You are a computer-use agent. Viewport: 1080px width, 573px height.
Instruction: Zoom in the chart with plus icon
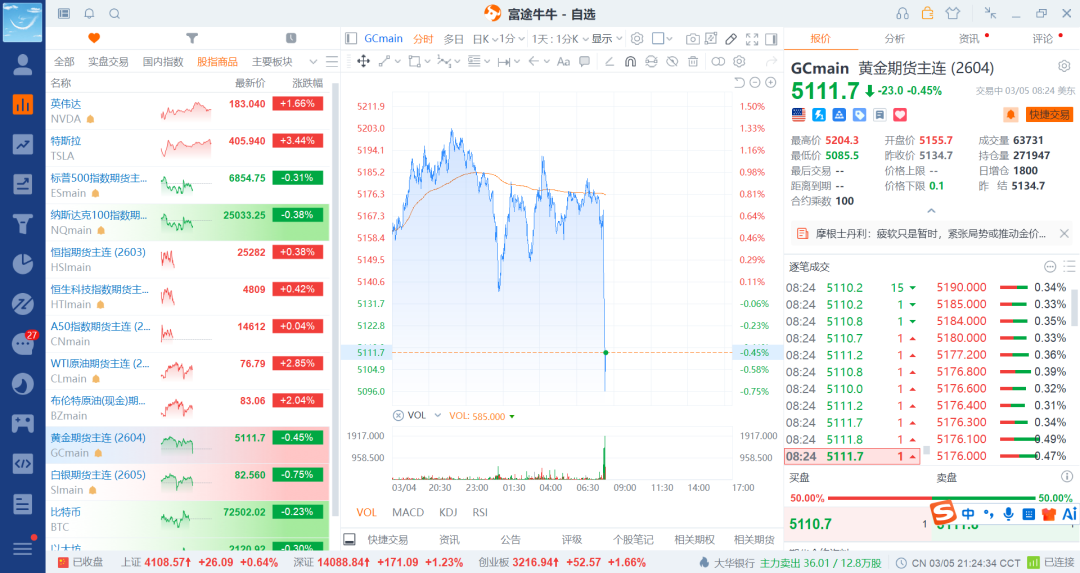click(771, 83)
